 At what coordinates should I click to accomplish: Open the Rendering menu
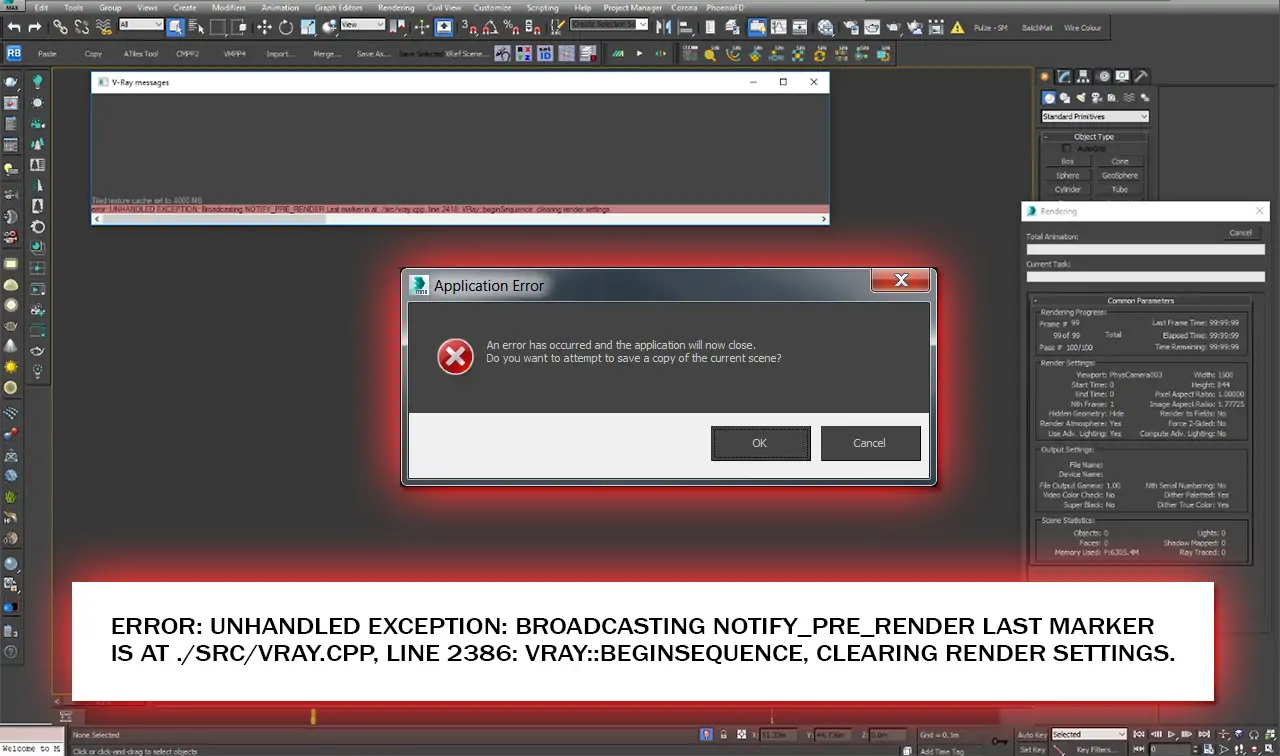(x=395, y=8)
